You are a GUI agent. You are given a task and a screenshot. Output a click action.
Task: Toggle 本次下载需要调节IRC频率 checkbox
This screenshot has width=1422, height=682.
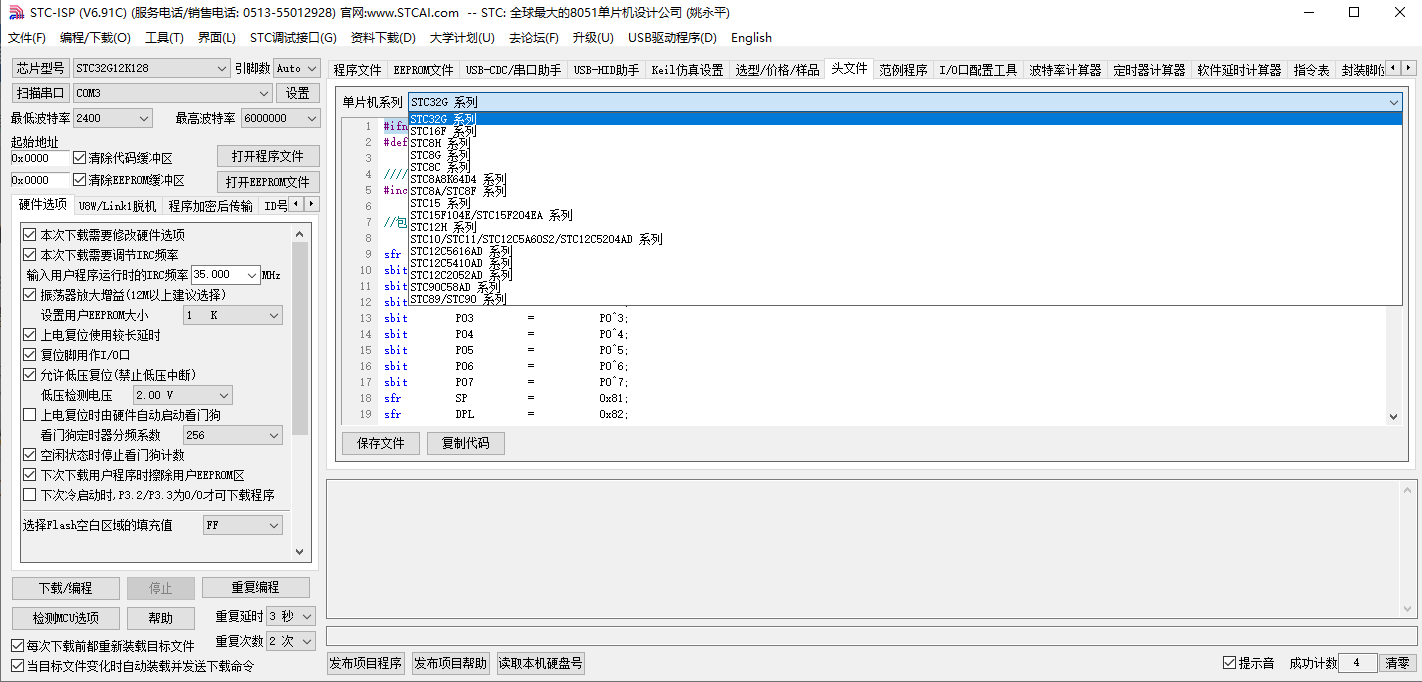(x=30, y=255)
